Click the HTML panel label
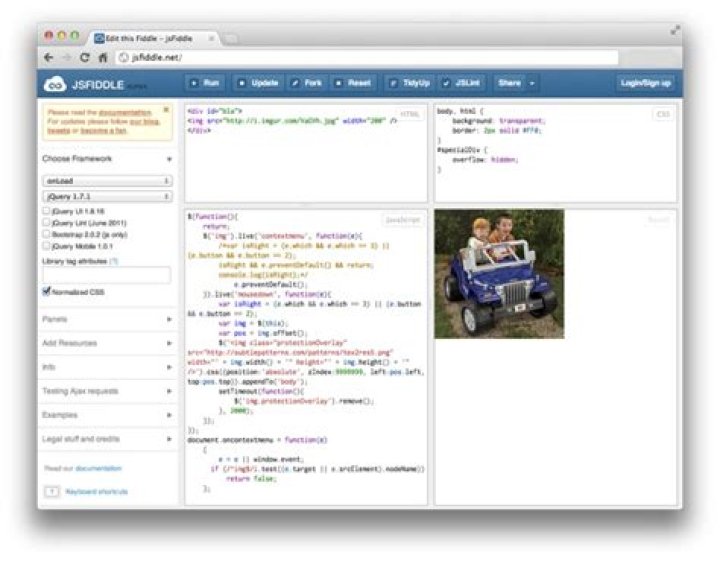This screenshot has width=720, height=561. pos(409,114)
